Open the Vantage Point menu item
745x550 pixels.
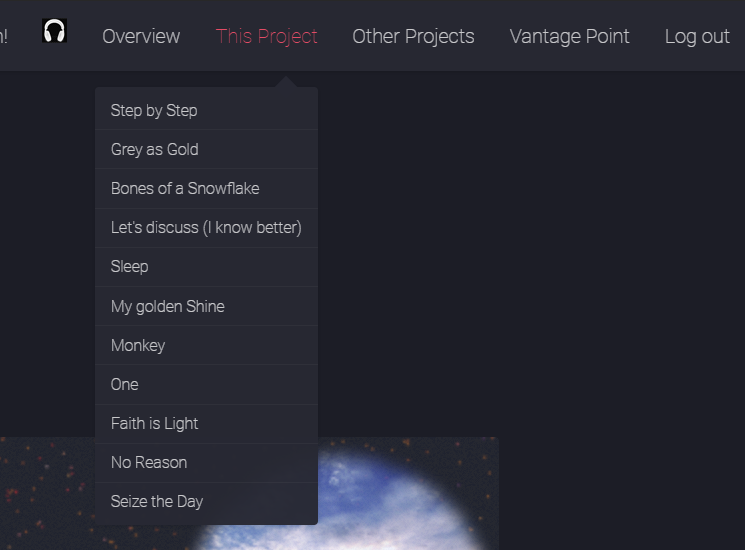569,36
